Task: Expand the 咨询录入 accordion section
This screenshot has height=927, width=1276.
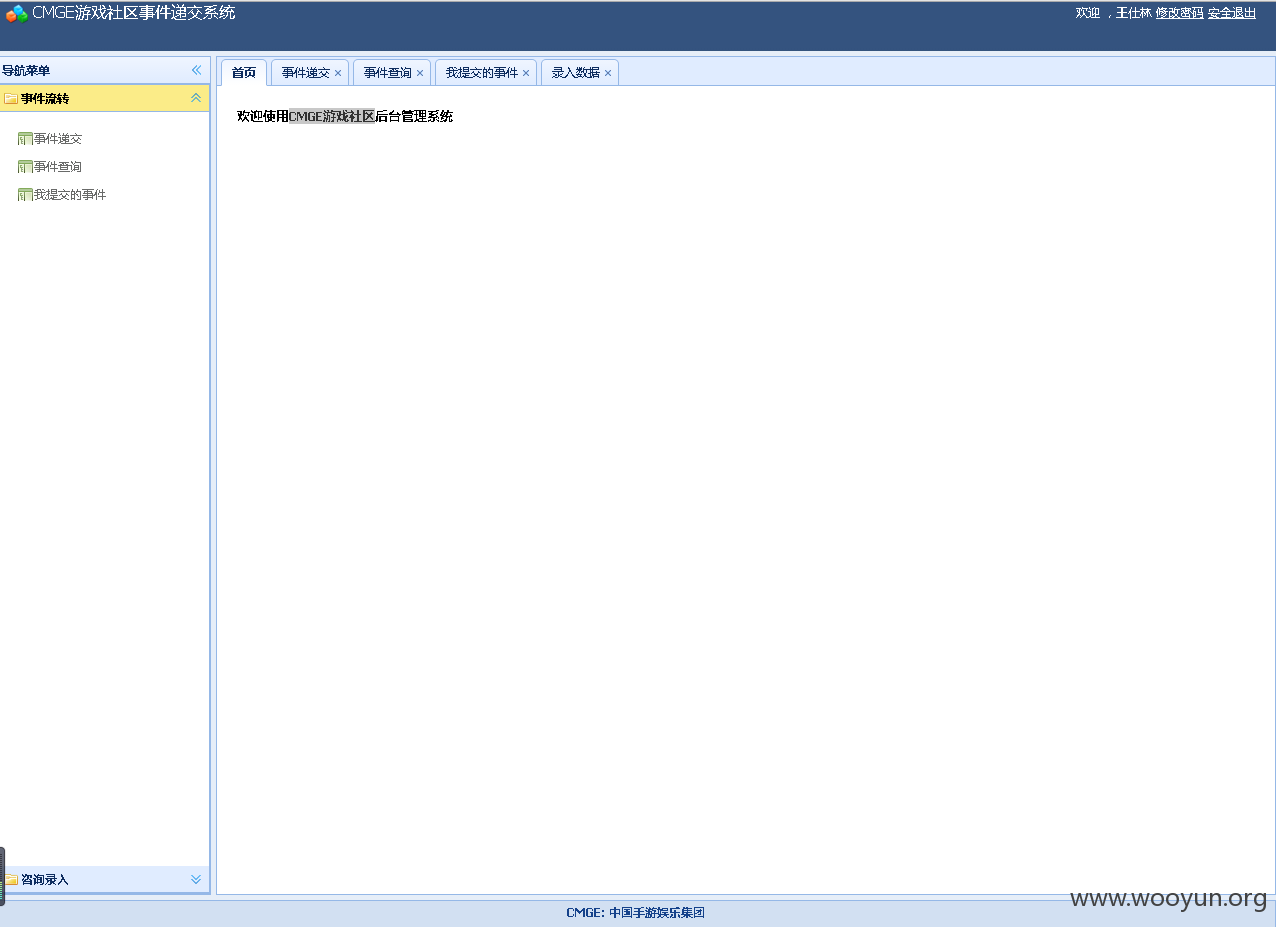Action: [196, 880]
